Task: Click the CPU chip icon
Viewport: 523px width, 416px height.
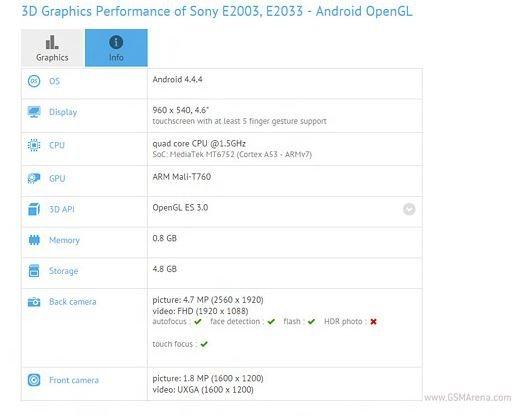Action: (34, 145)
